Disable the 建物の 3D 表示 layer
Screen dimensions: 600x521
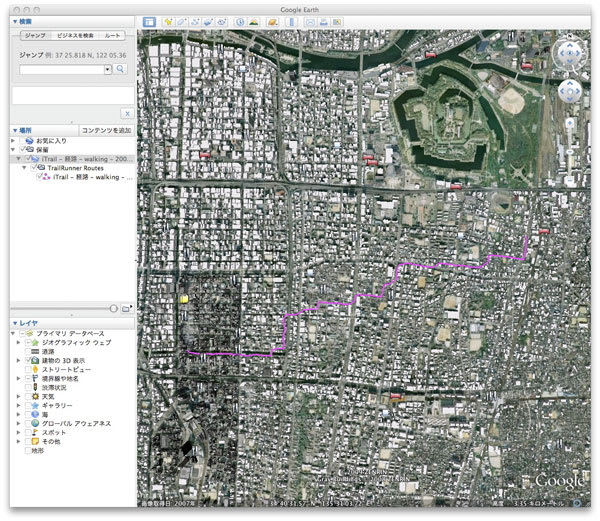click(28, 360)
